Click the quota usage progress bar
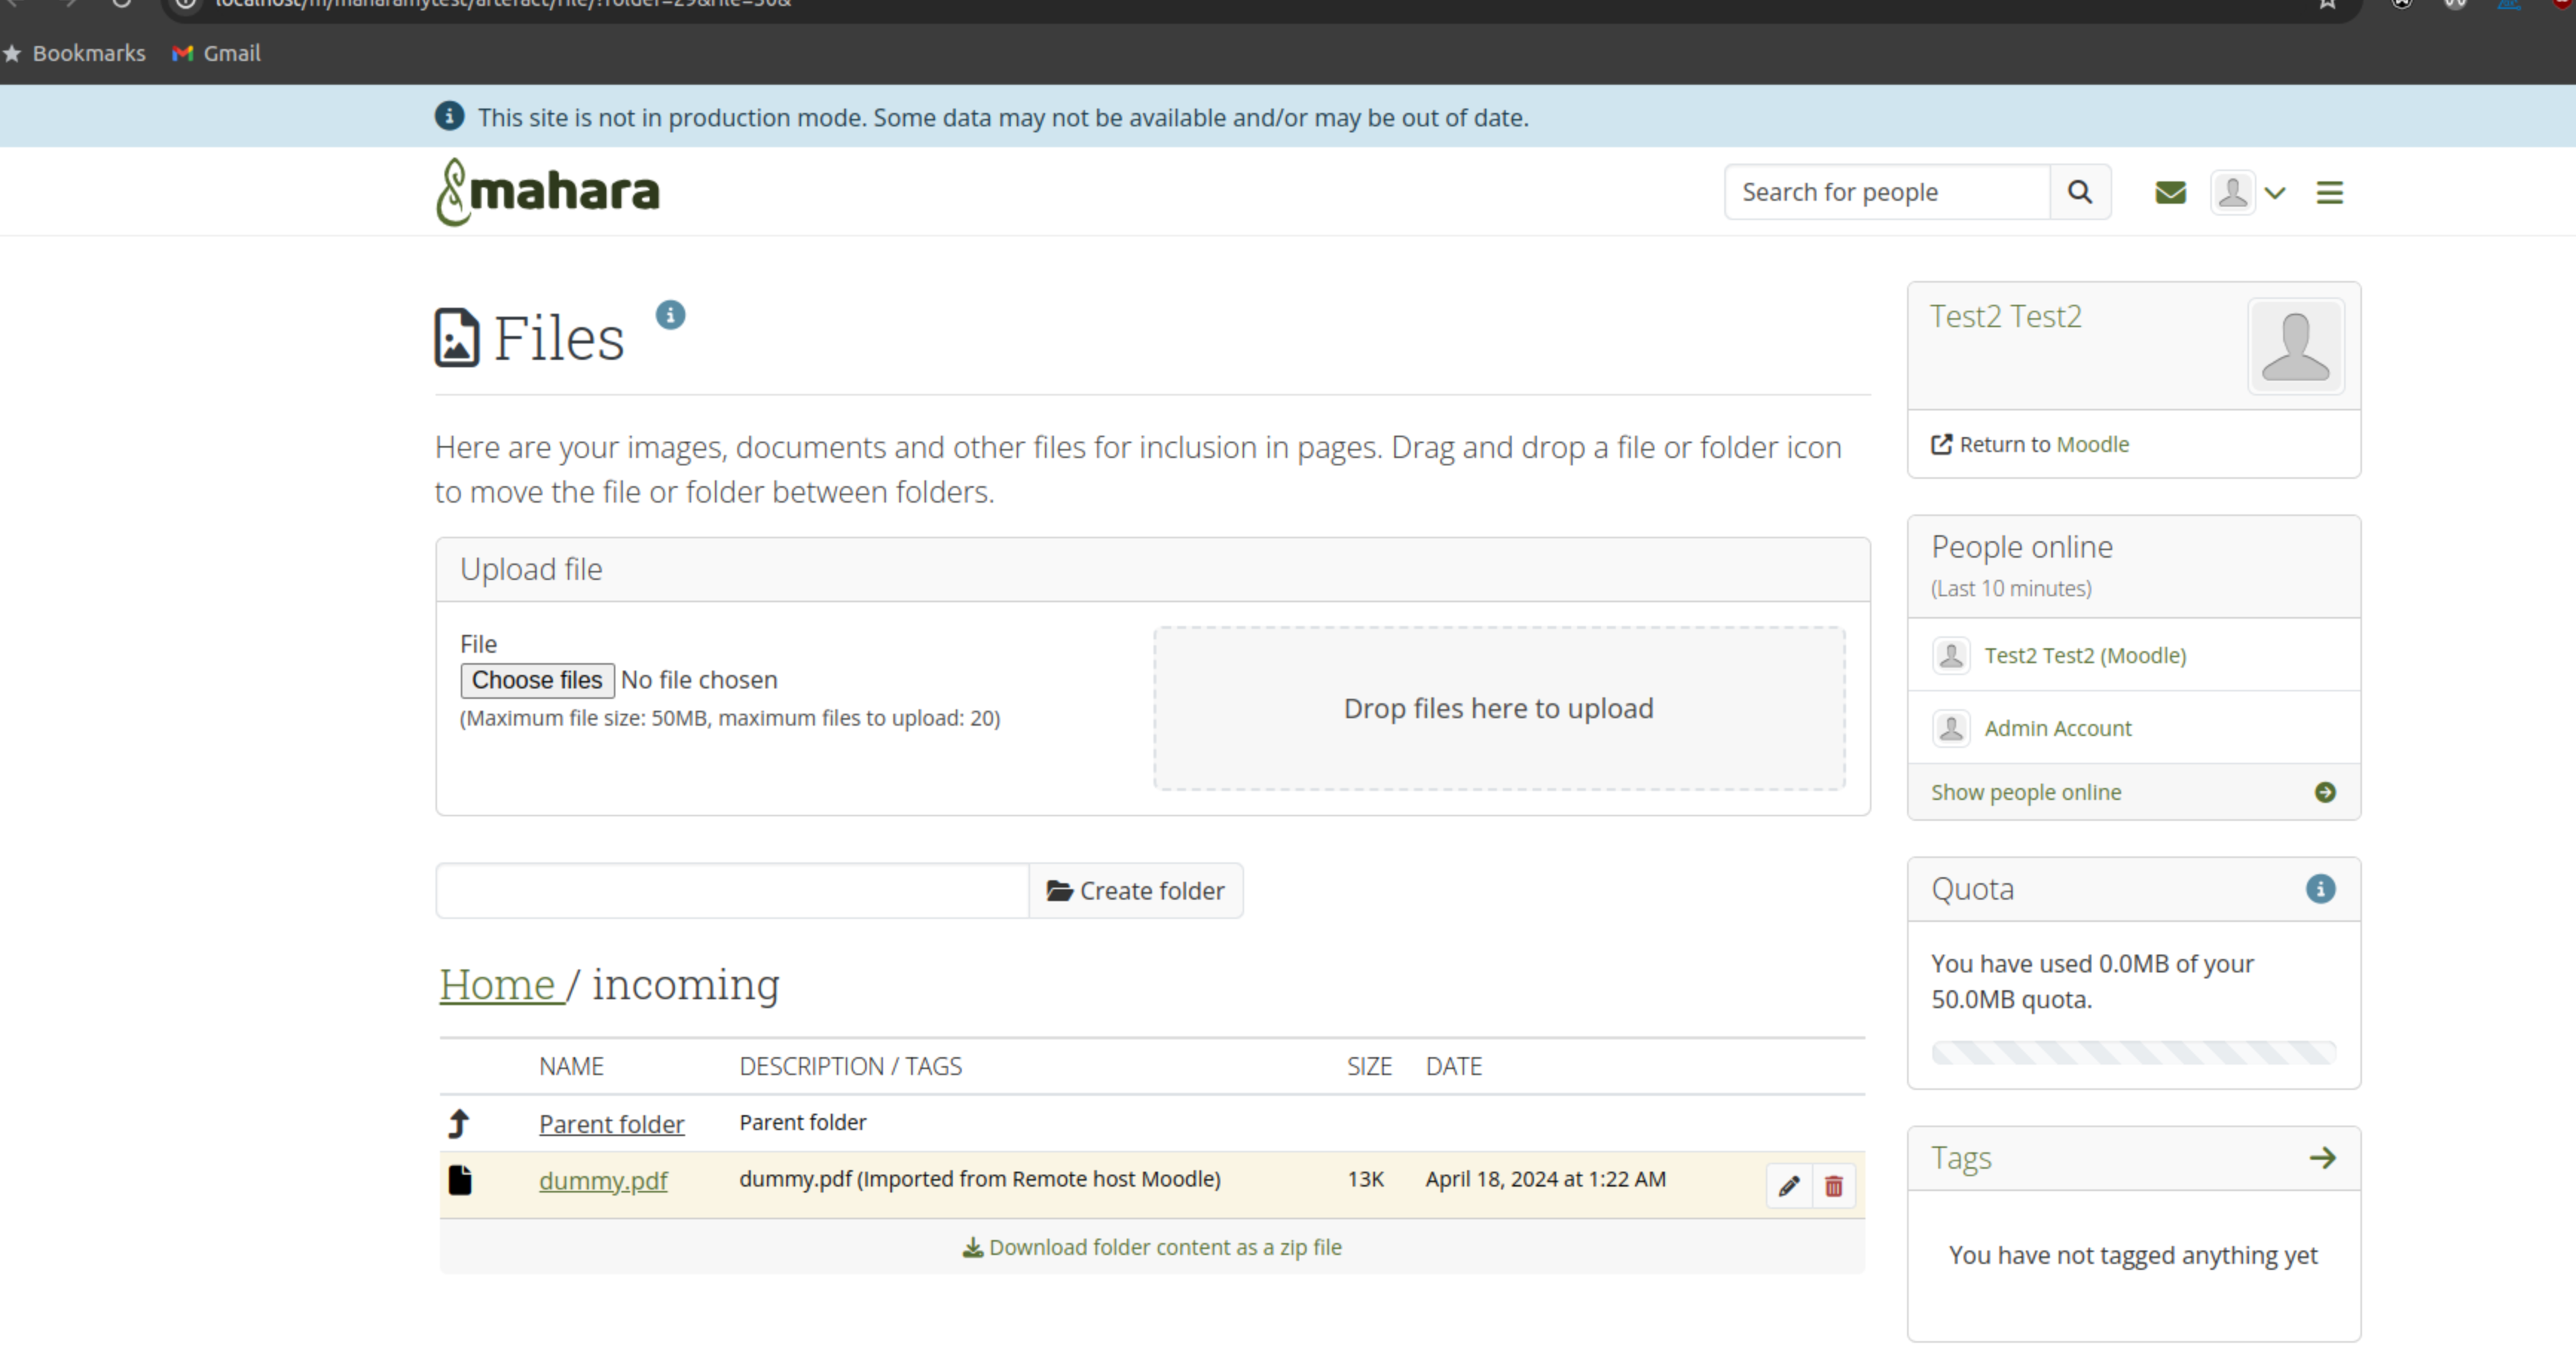The width and height of the screenshot is (2576, 1362). pyautogui.click(x=2133, y=1052)
